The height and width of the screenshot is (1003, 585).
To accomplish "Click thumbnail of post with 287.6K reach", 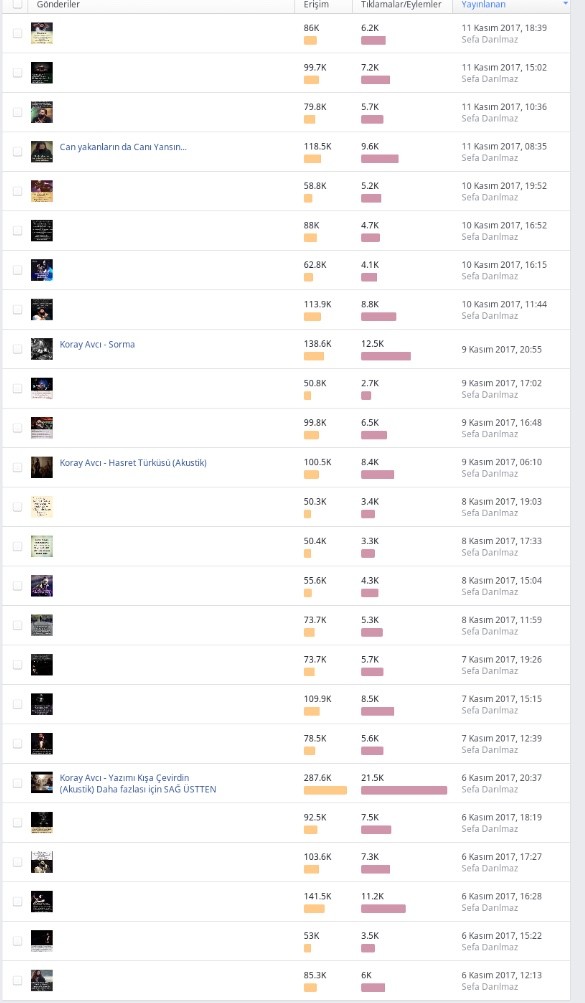I will click(42, 782).
